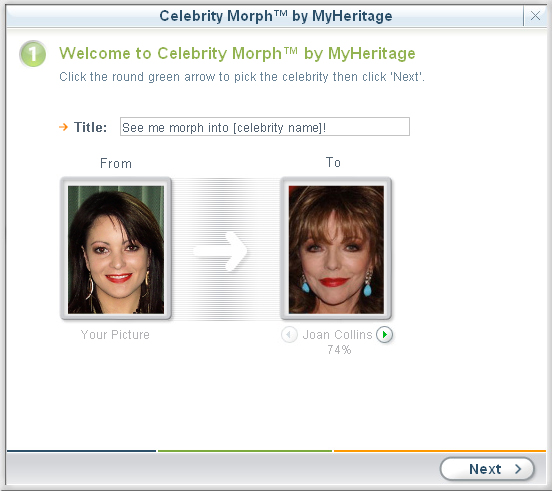Click the greyed previous-celebrity arrow
This screenshot has height=491, width=552.
[x=289, y=334]
